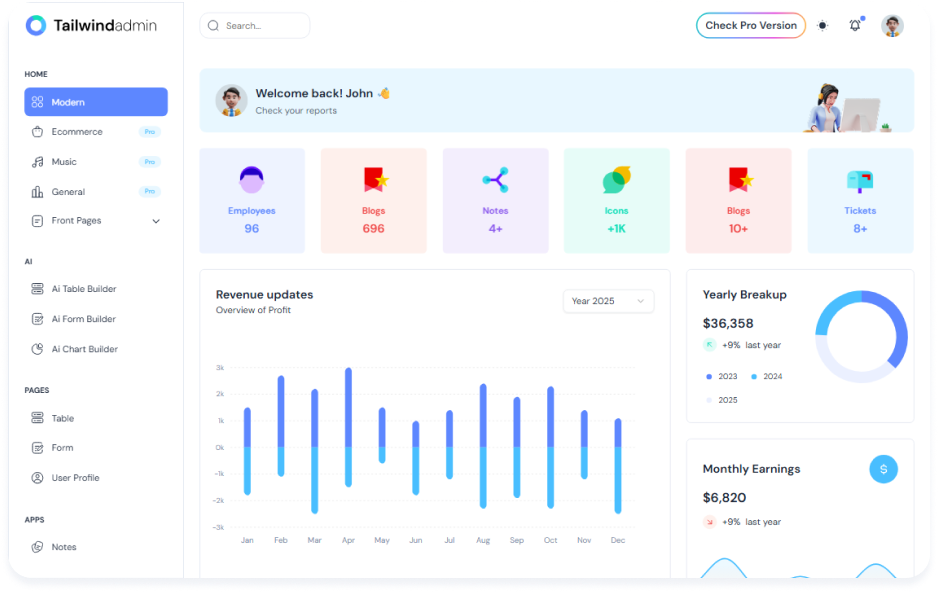Click the Check Pro Version button
Viewport: 938px width, 593px height.
751,25
